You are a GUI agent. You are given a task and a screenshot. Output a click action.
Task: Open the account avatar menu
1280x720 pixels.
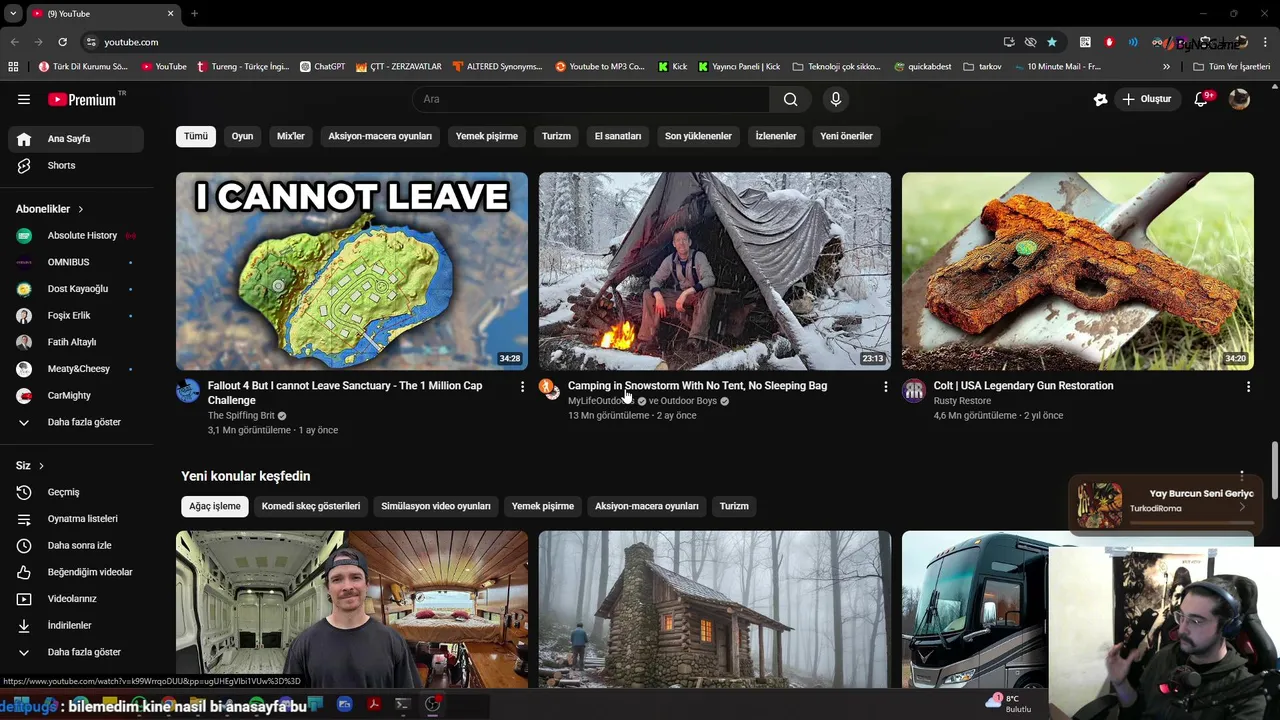click(x=1239, y=99)
